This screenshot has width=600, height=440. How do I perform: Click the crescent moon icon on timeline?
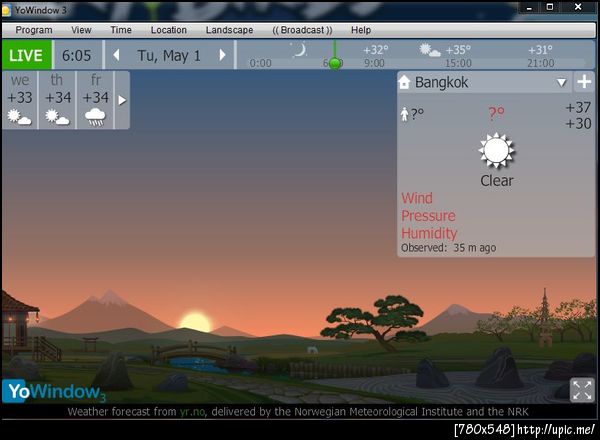[x=300, y=50]
